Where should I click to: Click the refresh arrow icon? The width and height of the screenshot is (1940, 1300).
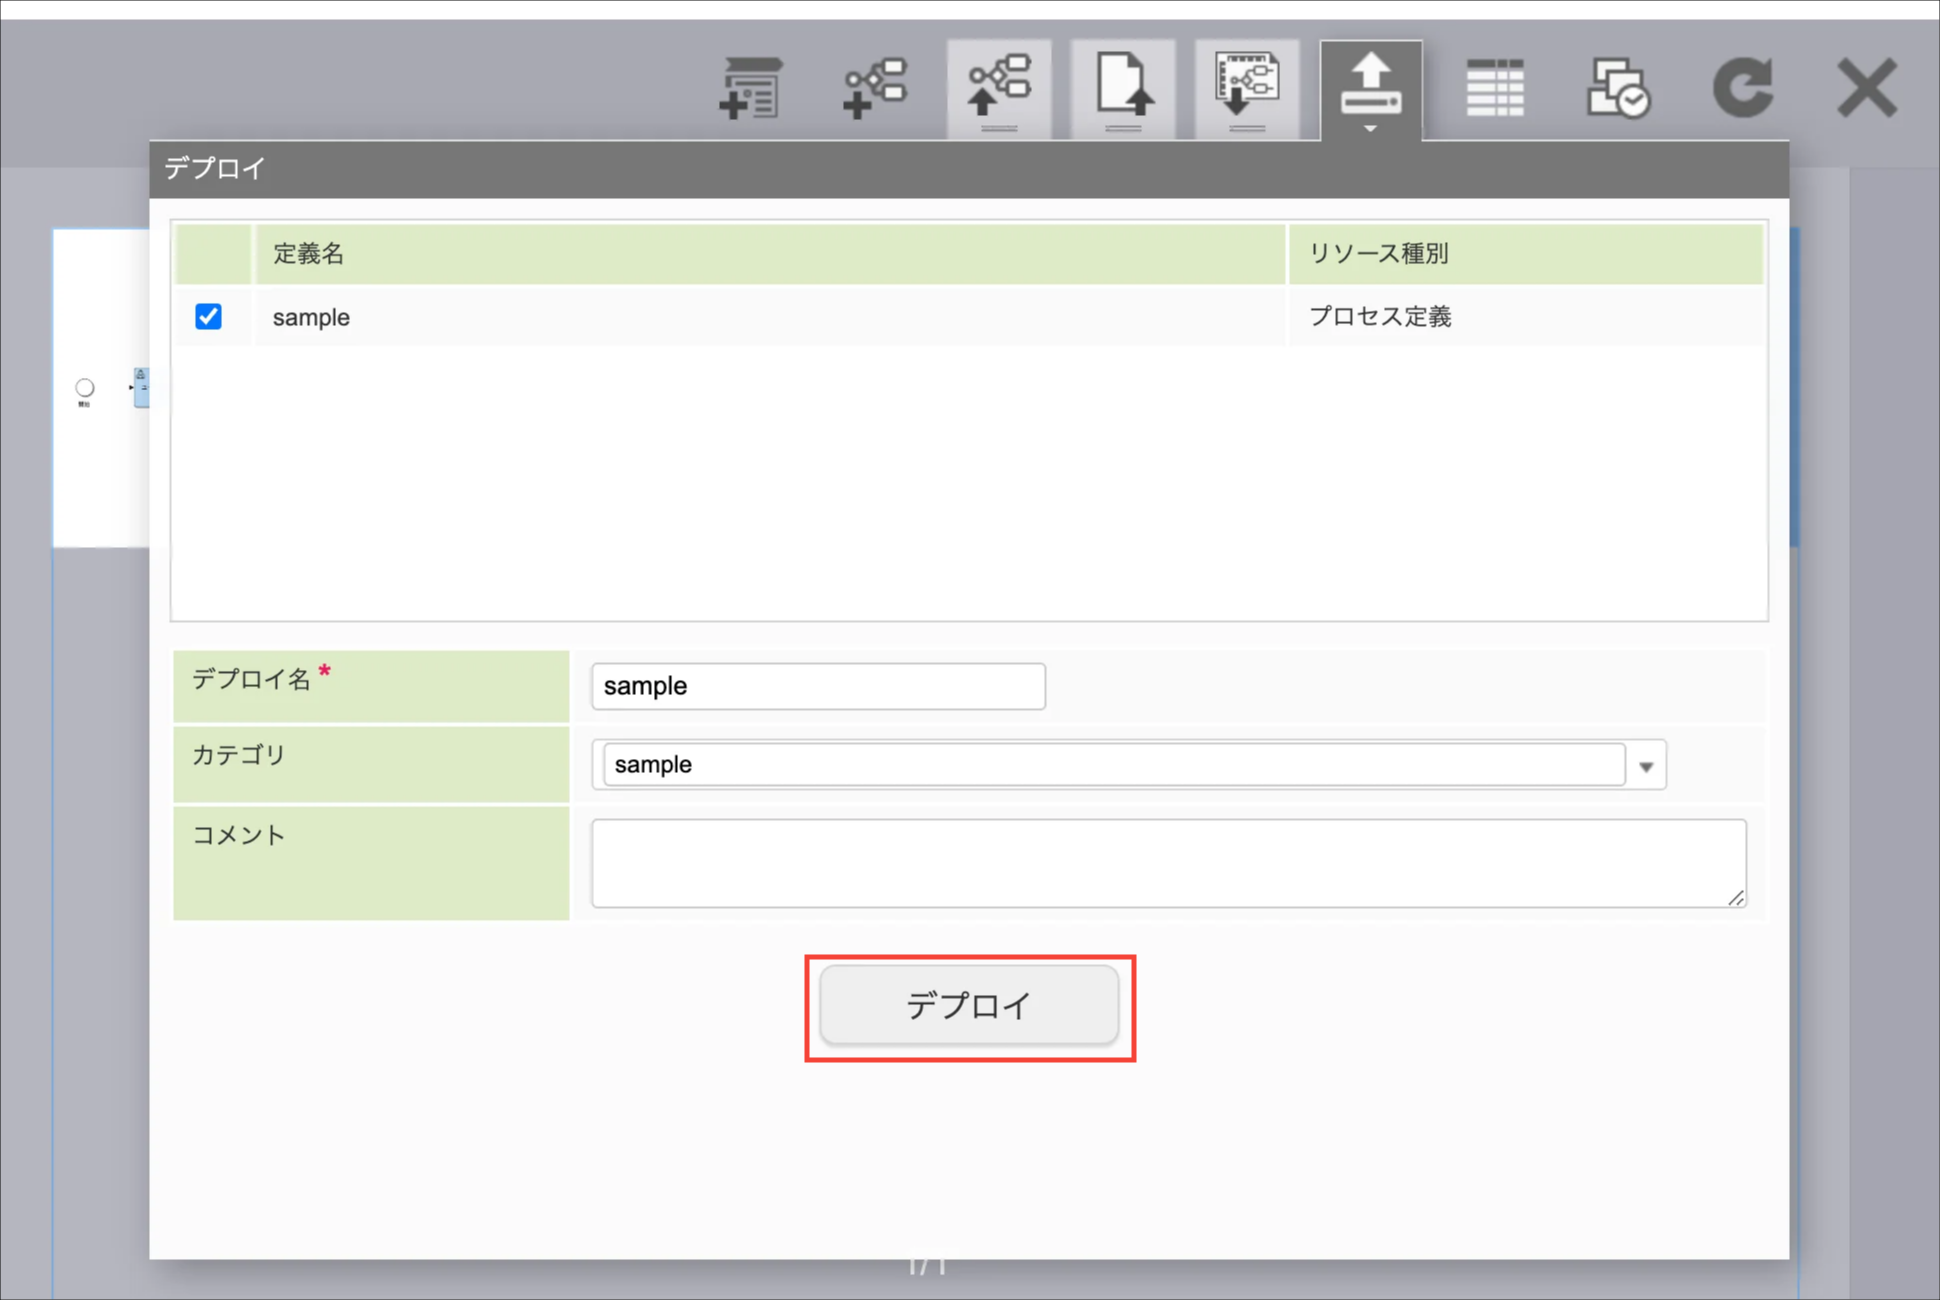(x=1743, y=88)
